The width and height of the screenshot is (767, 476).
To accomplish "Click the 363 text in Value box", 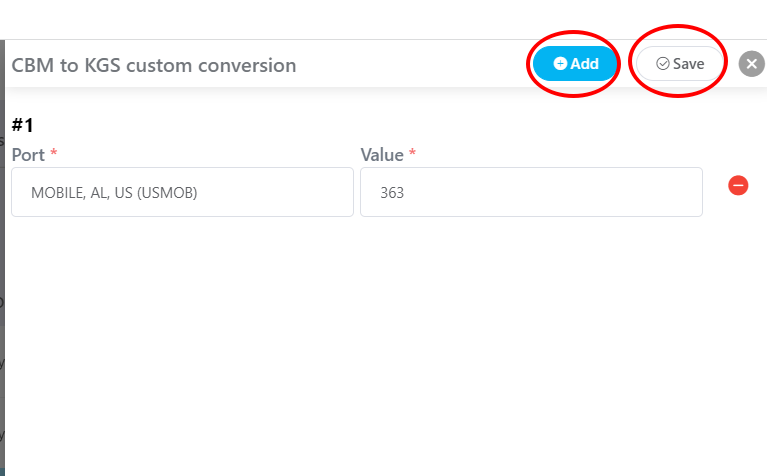I will pos(392,193).
